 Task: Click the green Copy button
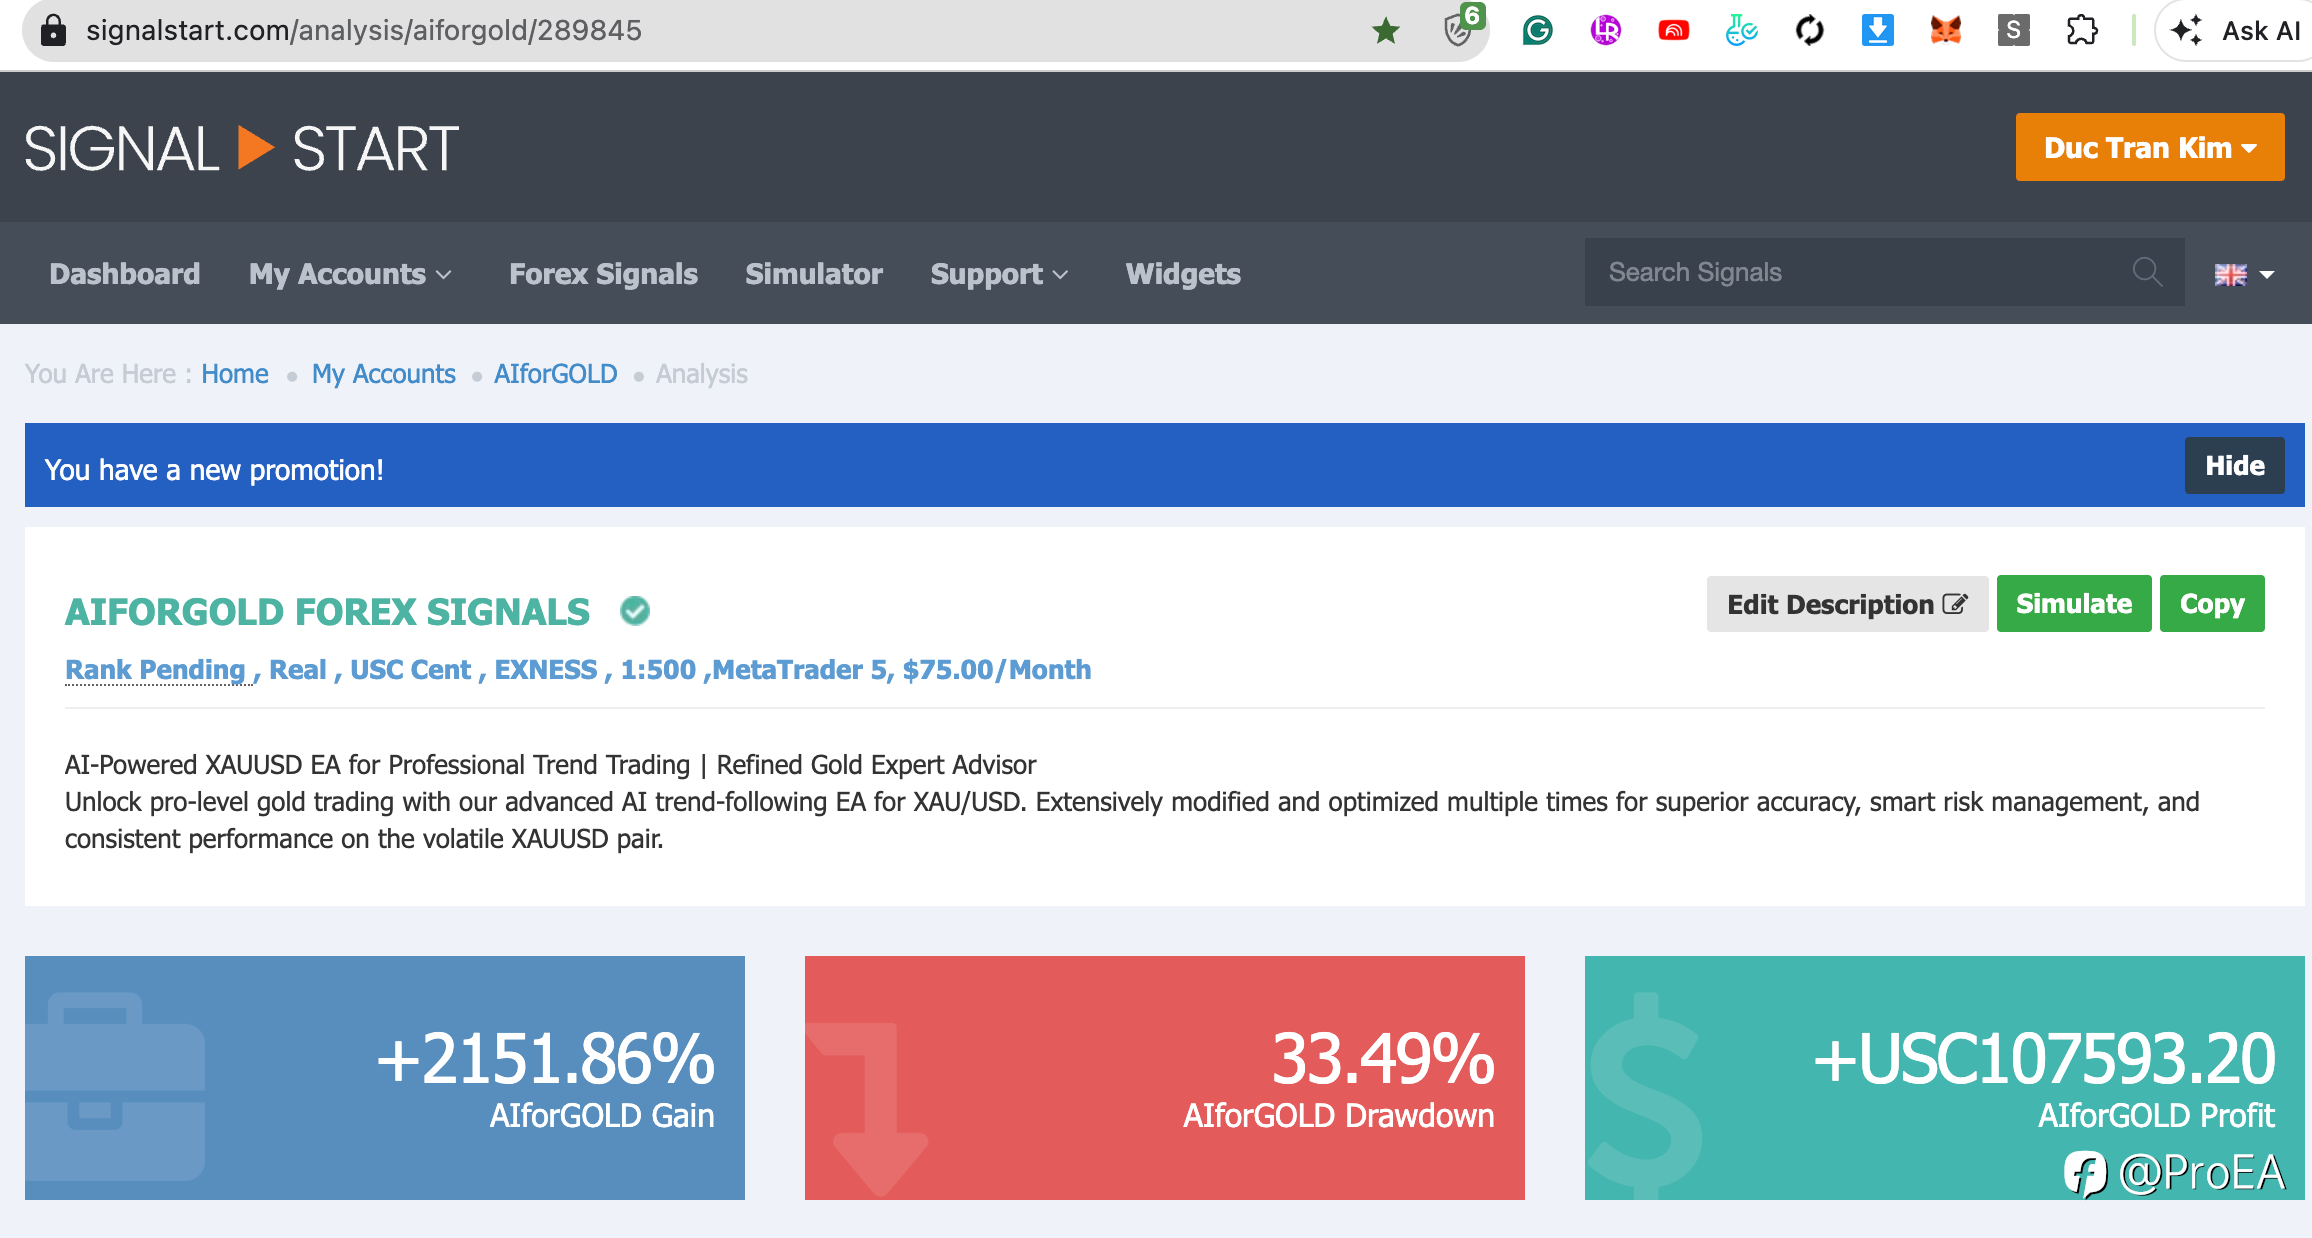click(2212, 604)
